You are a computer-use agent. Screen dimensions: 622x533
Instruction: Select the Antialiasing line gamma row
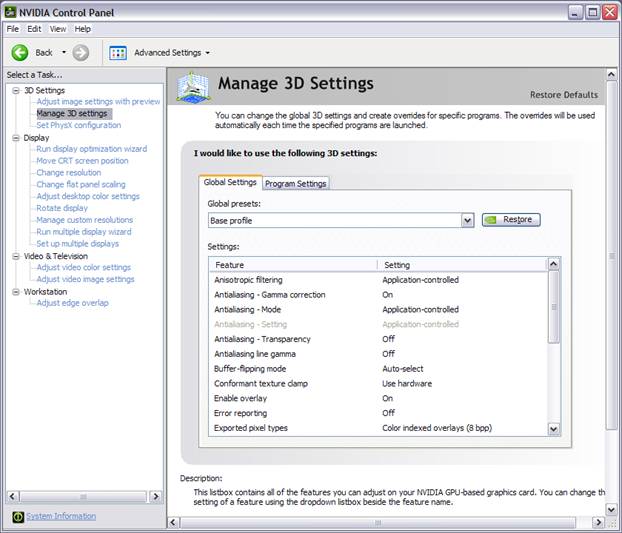pyautogui.click(x=378, y=354)
